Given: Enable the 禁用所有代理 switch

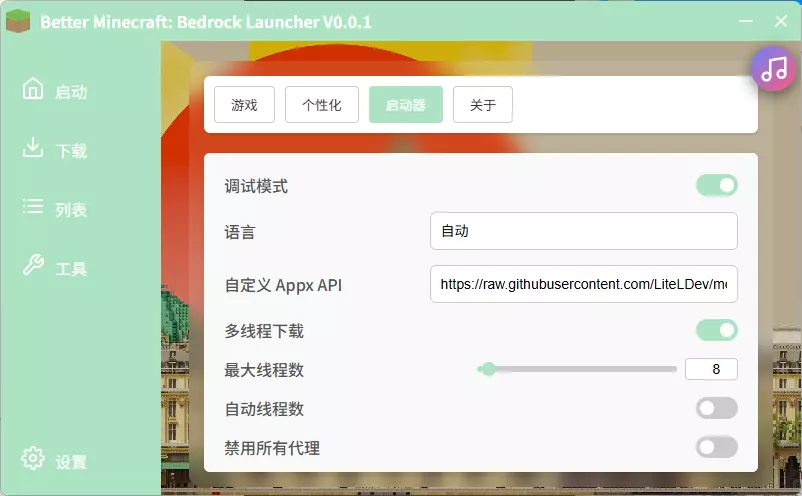Looking at the screenshot, I should point(717,447).
